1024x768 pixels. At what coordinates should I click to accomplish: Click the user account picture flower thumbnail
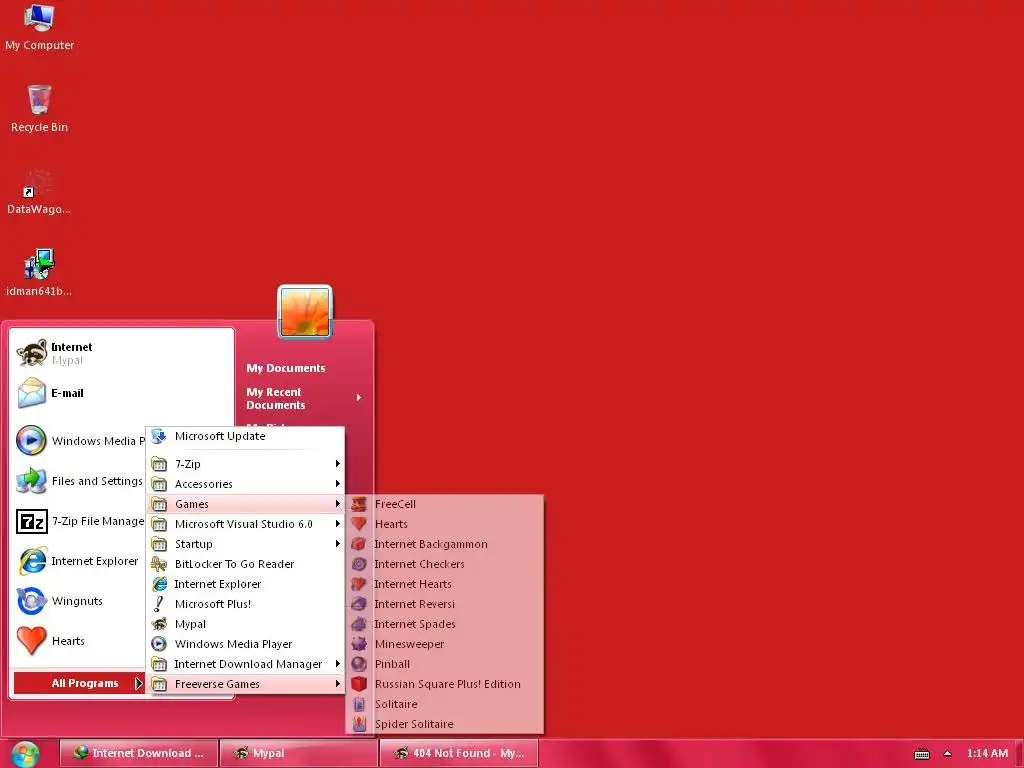click(305, 312)
